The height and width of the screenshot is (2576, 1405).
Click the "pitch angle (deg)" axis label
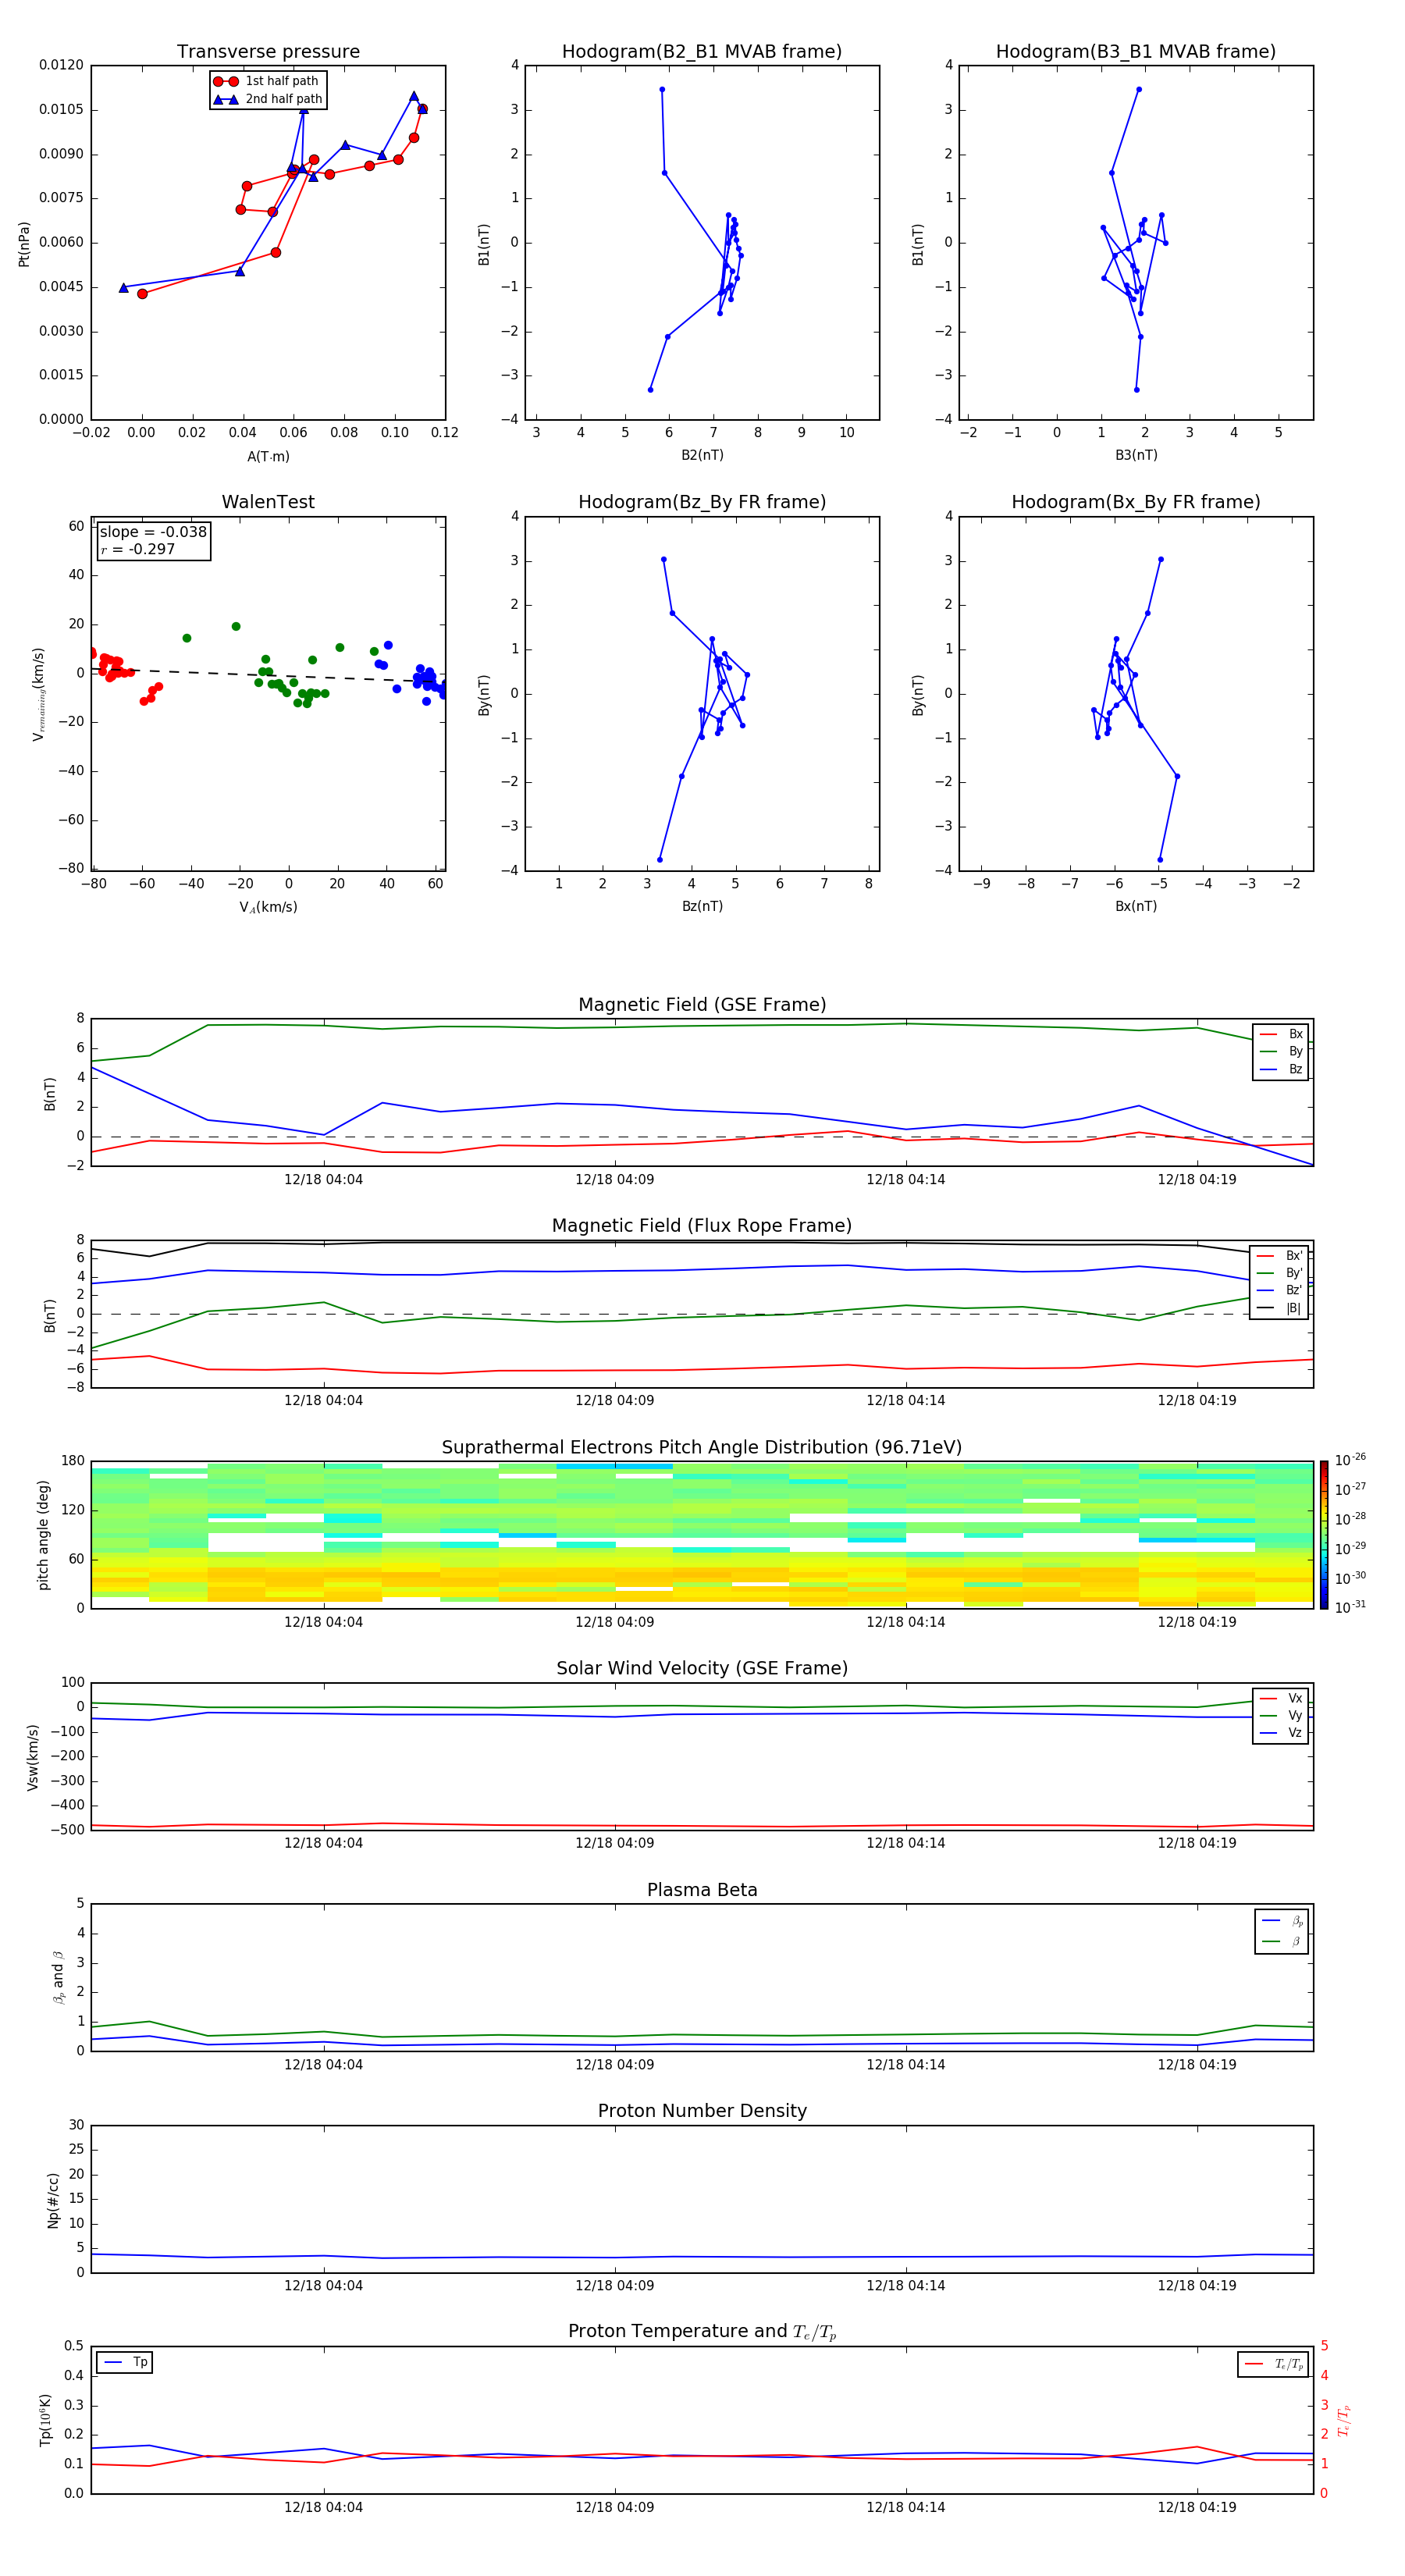(x=43, y=1535)
